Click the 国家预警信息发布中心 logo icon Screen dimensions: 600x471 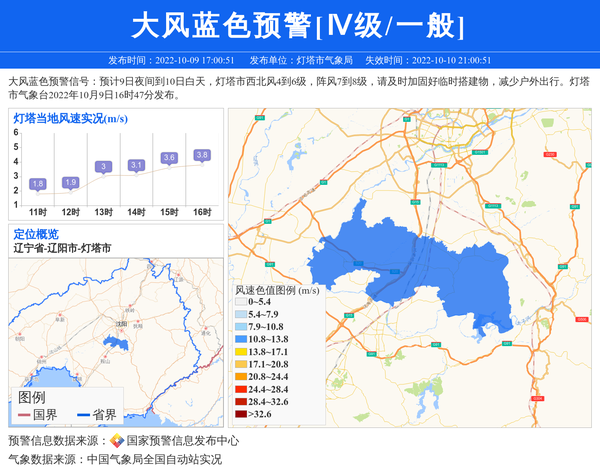click(117, 441)
